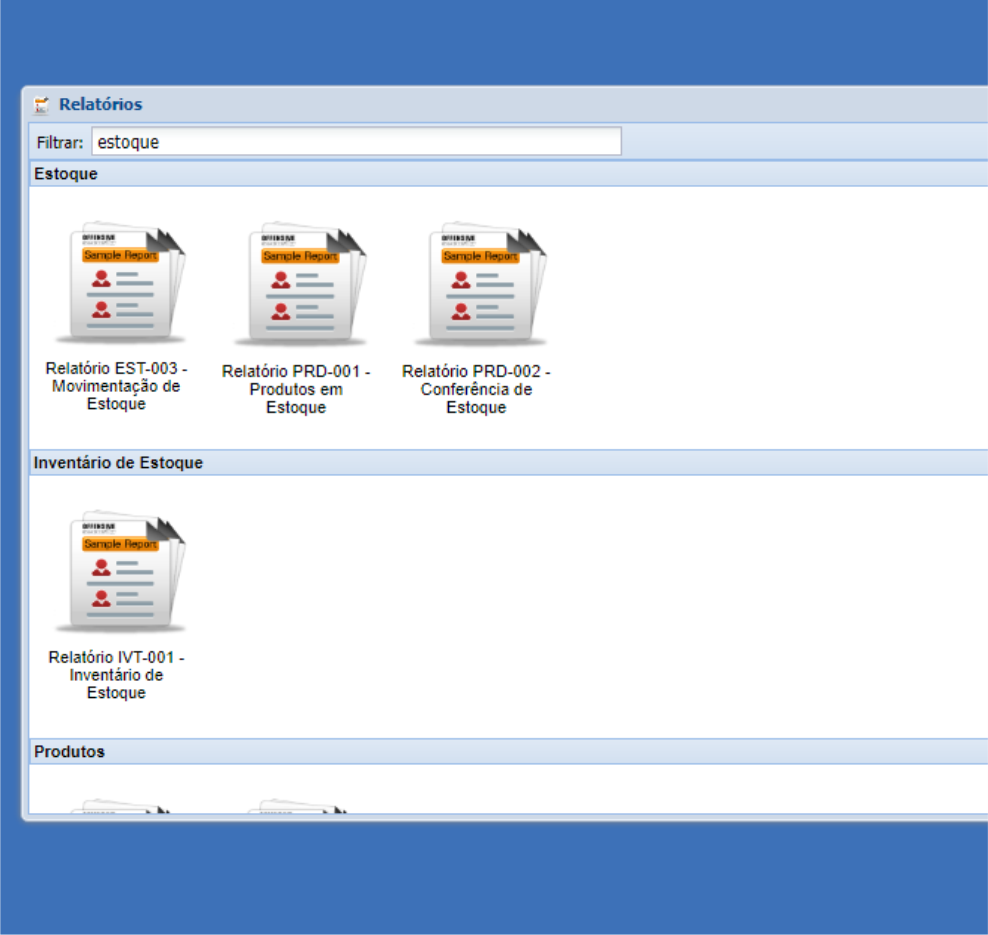Open the Relatório EST-003 report icon
988x935 pixels.
tap(120, 285)
